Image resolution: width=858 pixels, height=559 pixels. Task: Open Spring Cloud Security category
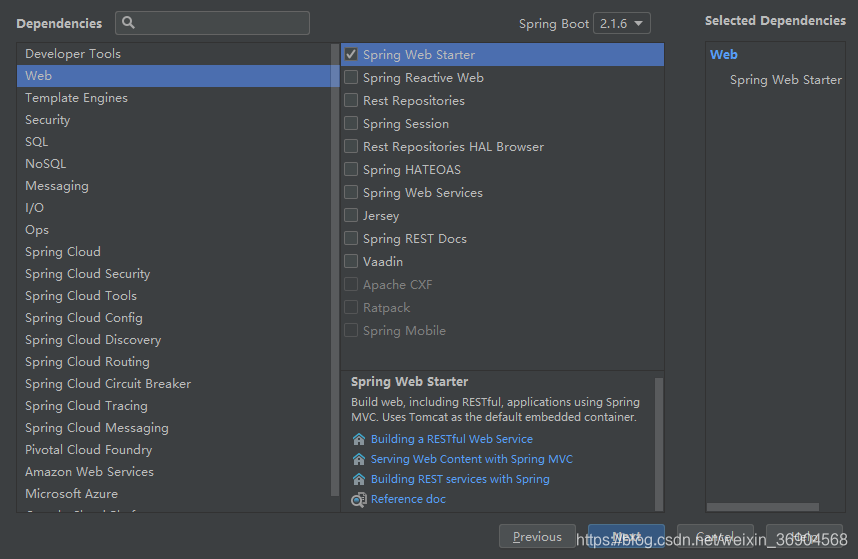(x=174, y=273)
